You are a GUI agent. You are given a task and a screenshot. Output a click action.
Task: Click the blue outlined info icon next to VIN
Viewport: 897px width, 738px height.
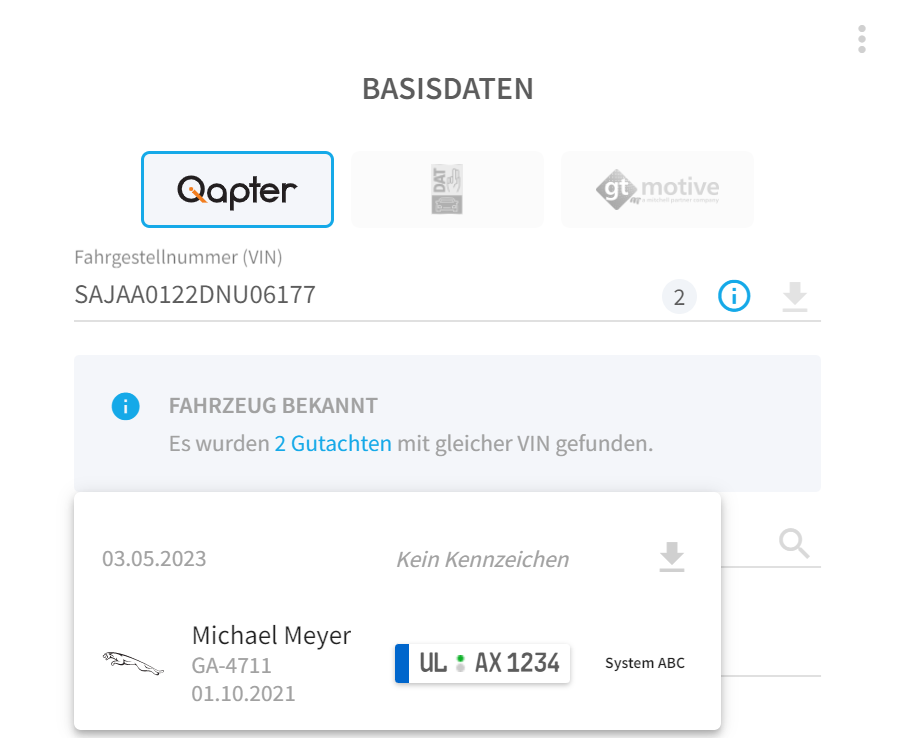tap(734, 296)
